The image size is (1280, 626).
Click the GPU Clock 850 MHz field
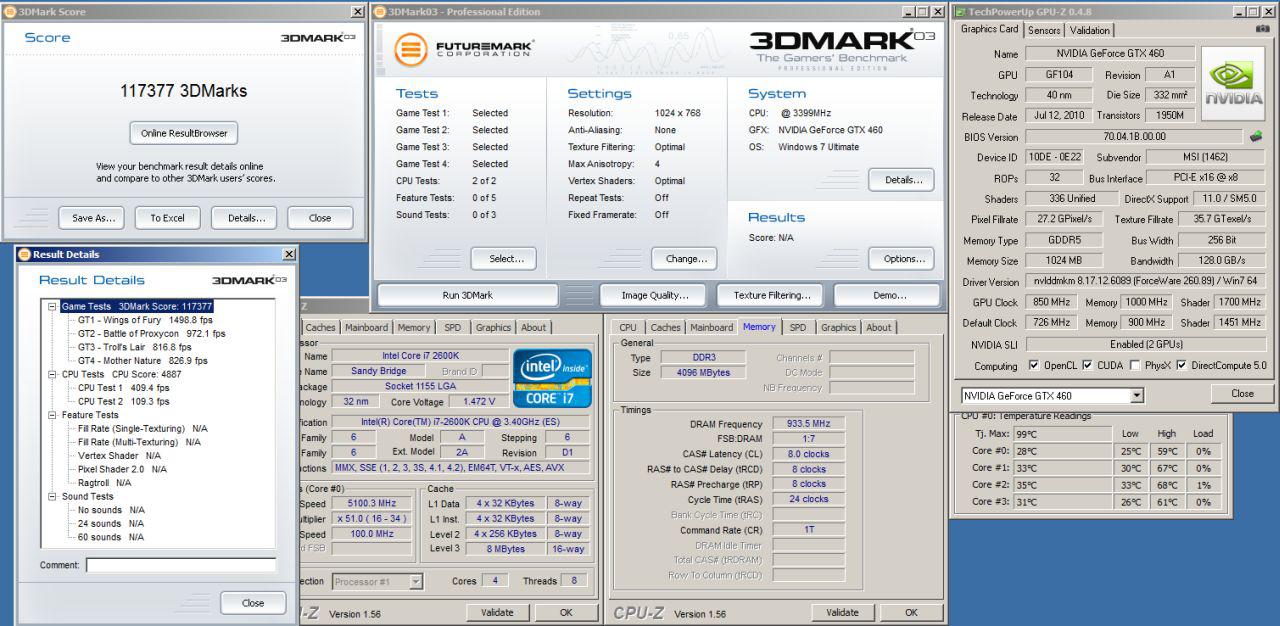click(1053, 302)
